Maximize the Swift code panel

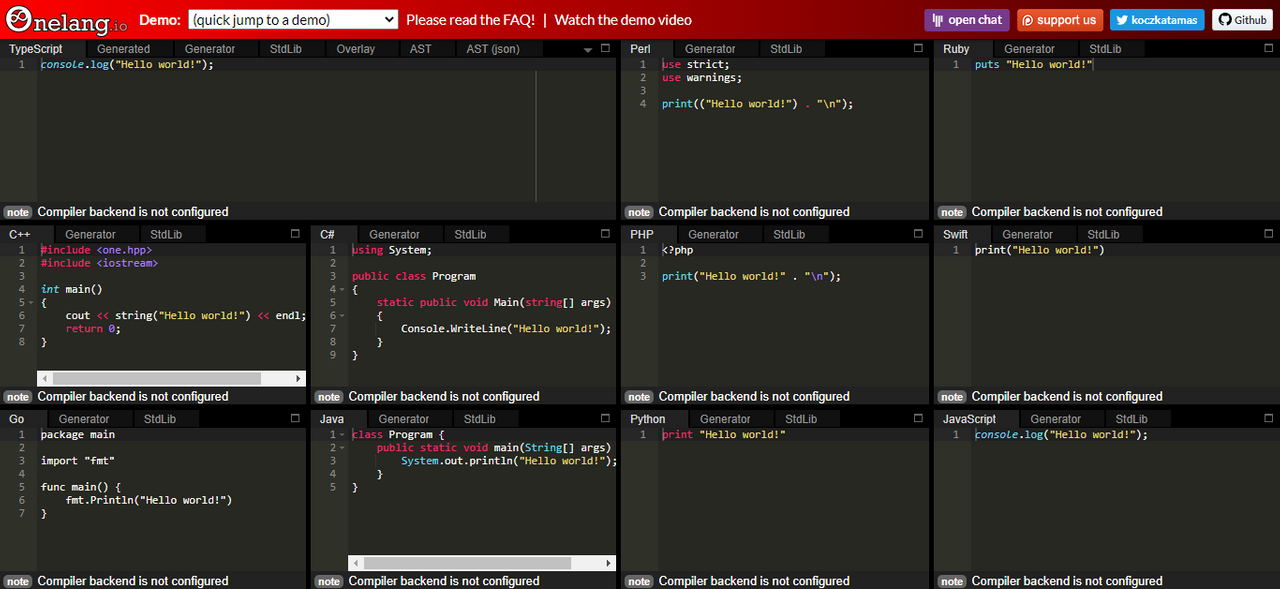click(x=1268, y=233)
